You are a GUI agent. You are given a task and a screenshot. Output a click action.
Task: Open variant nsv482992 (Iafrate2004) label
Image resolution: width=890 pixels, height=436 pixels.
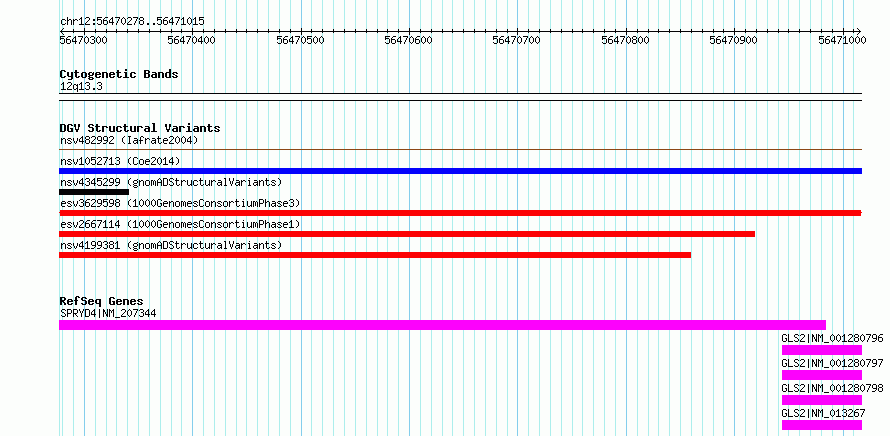point(129,140)
